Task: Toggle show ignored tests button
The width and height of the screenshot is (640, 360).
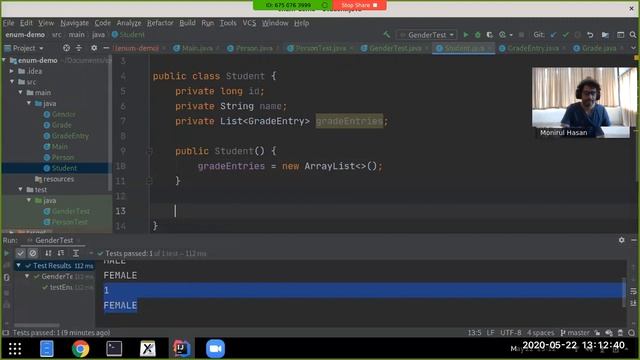Action: tap(33, 253)
